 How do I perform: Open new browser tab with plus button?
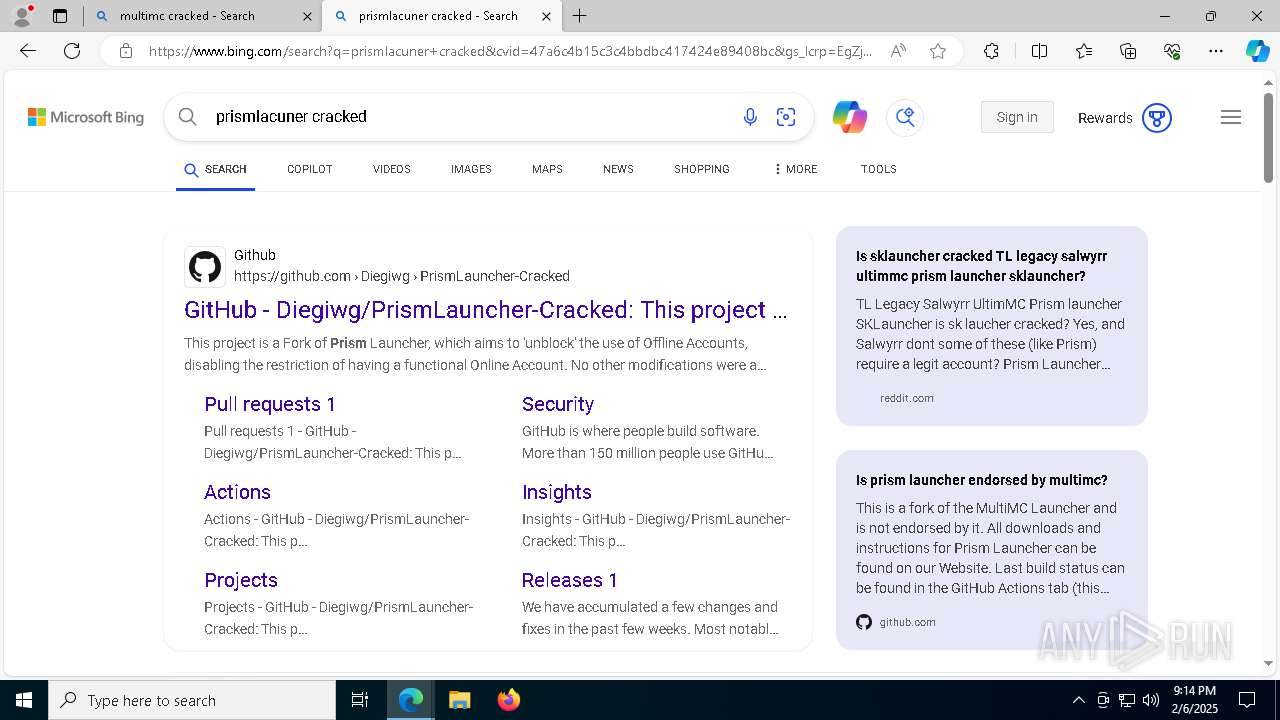pos(580,16)
